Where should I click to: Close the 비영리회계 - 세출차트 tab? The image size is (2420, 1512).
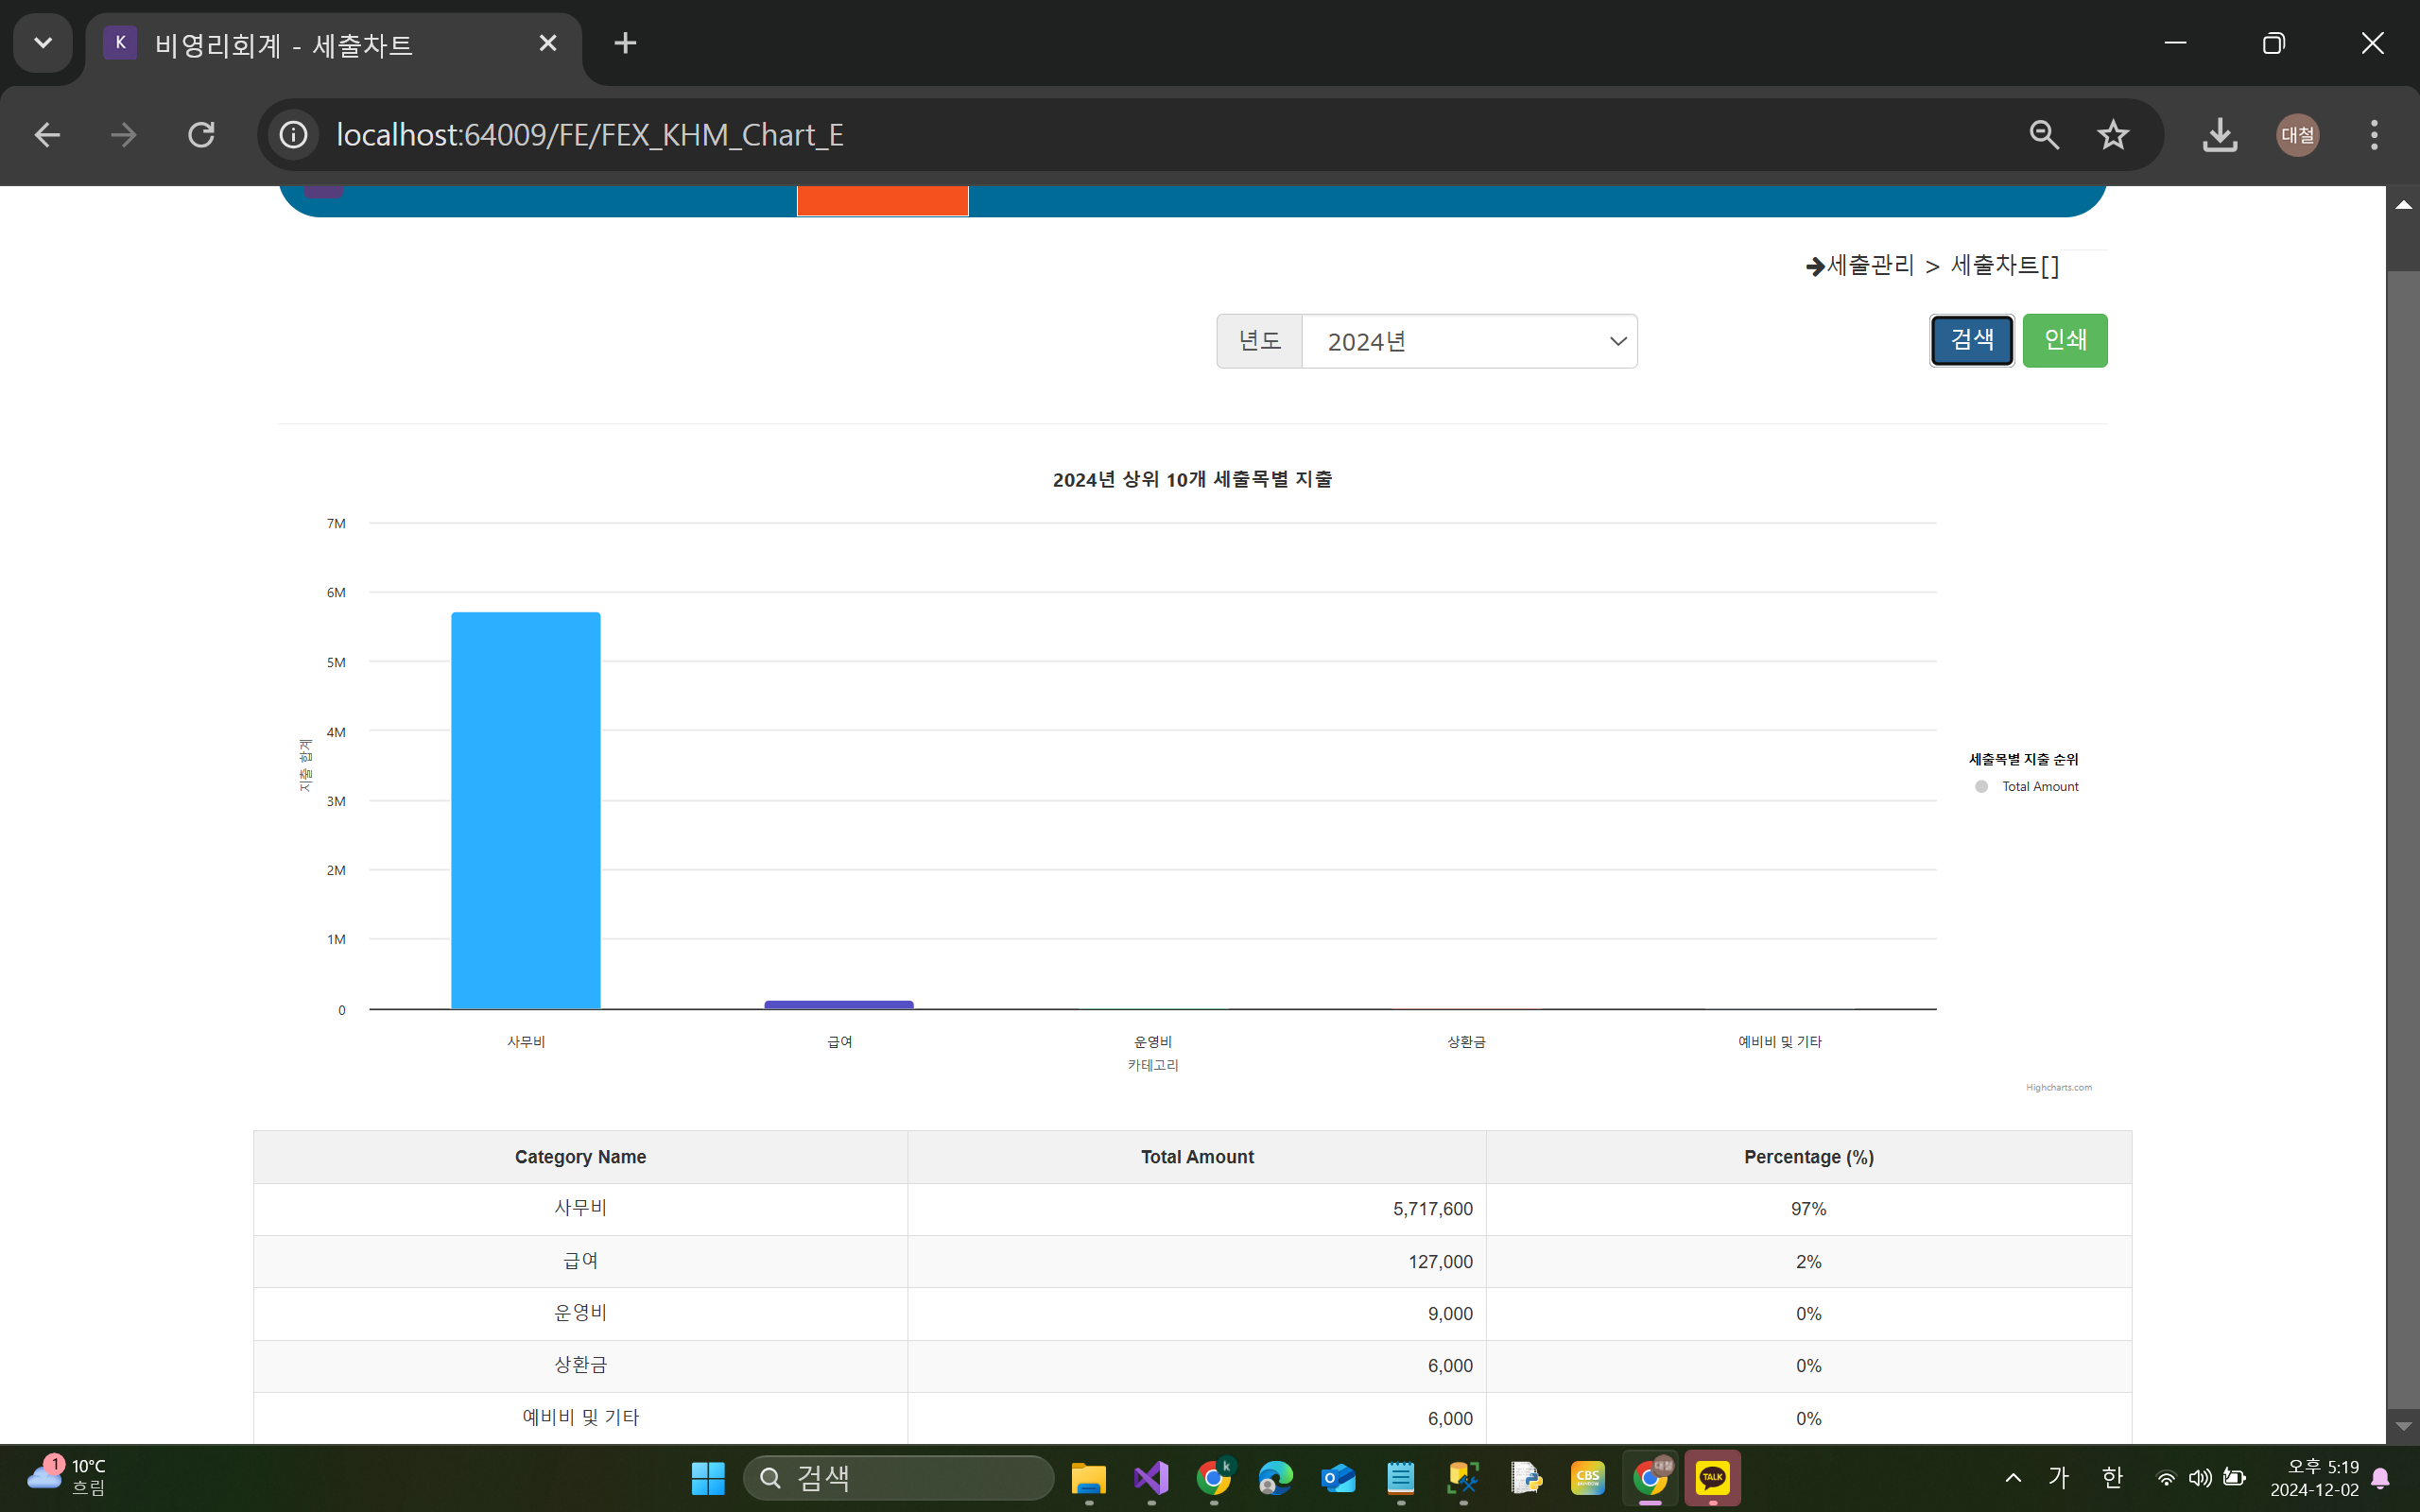point(547,43)
